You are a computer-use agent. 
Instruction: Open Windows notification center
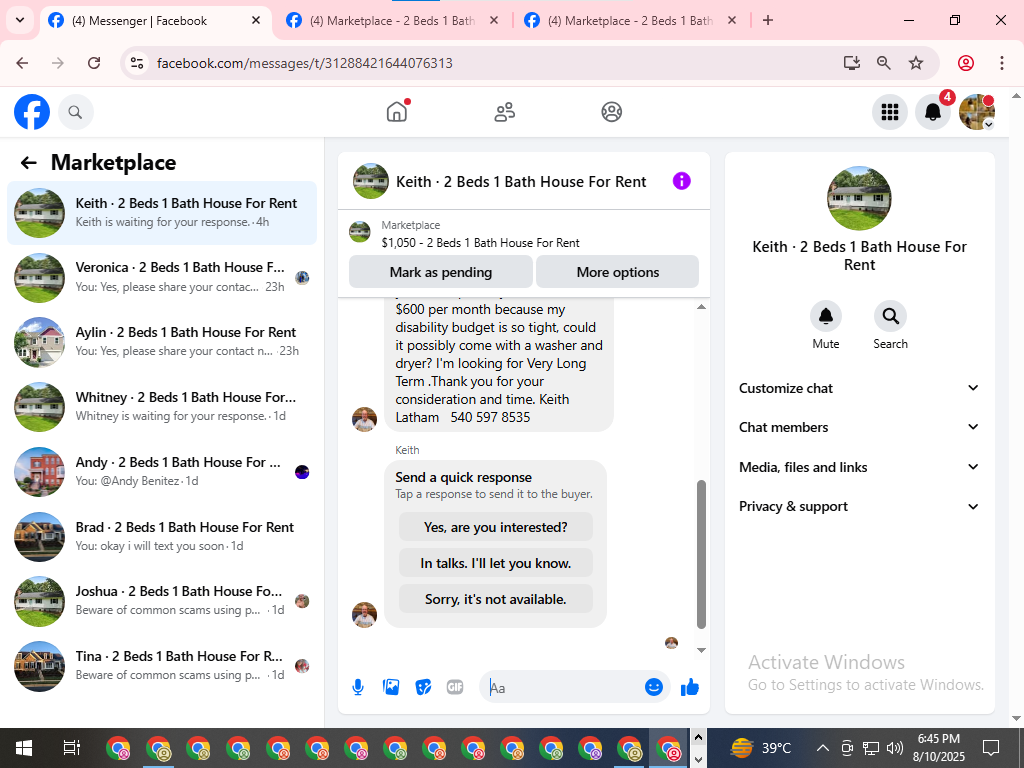[991, 748]
